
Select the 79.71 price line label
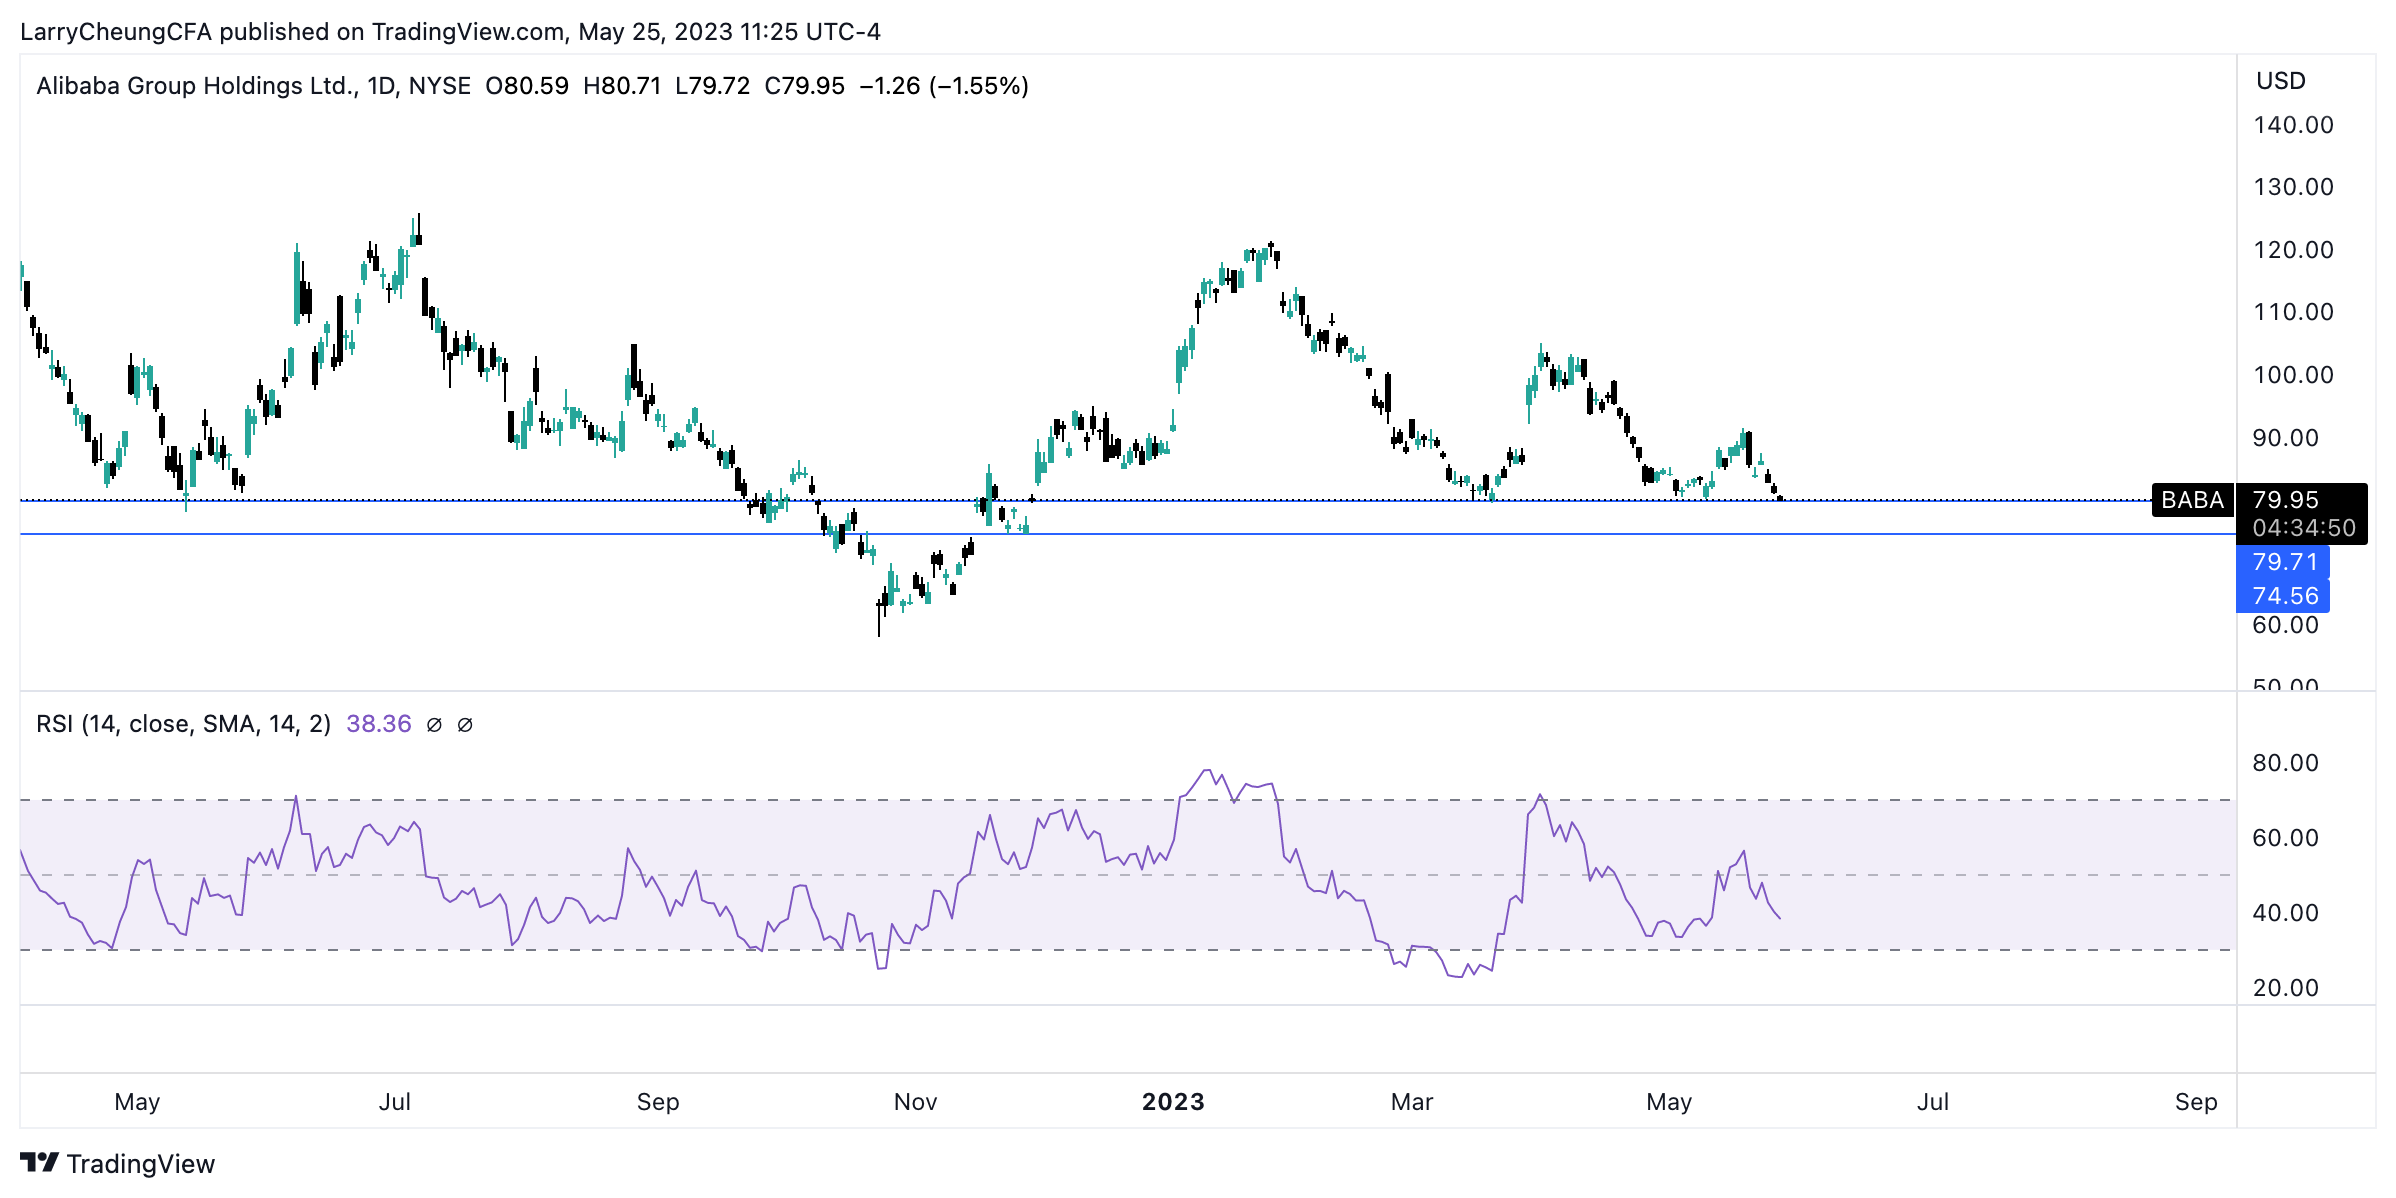tap(2283, 562)
